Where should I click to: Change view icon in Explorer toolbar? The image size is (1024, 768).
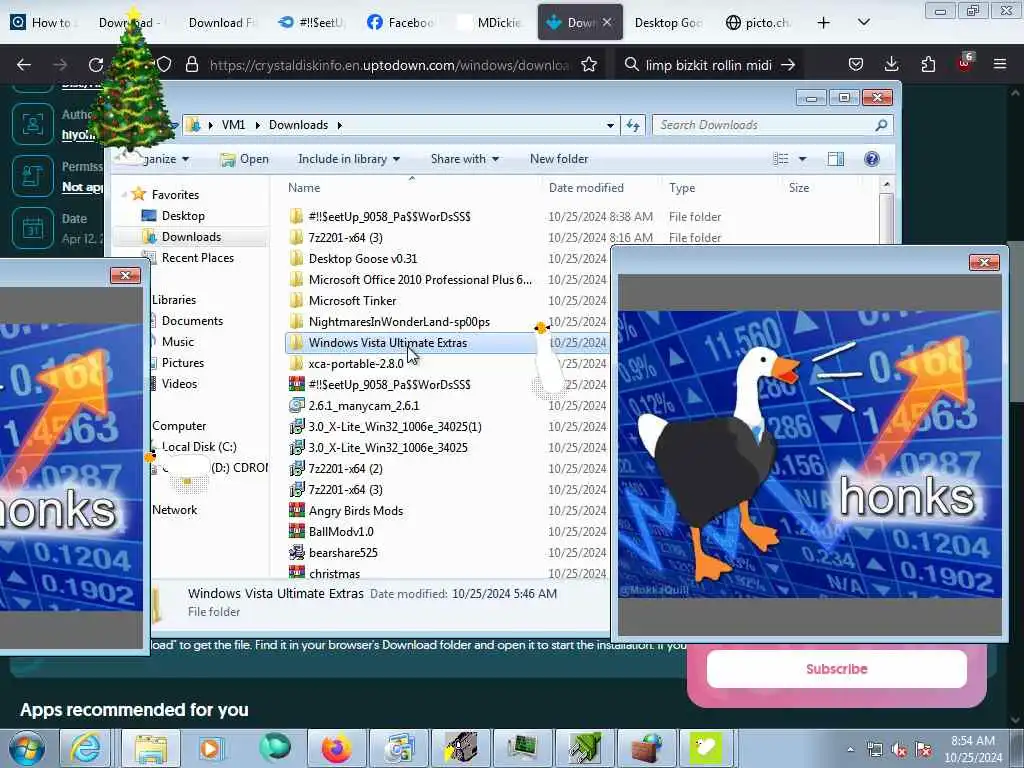click(781, 159)
